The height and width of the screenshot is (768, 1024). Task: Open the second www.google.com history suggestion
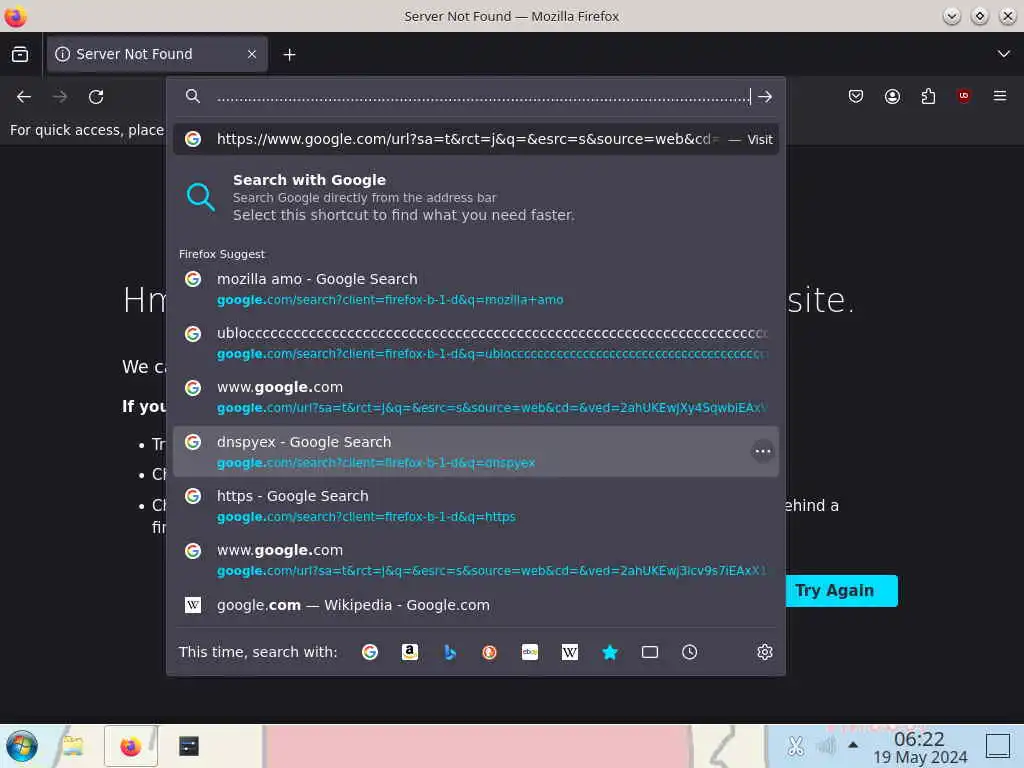pos(475,560)
